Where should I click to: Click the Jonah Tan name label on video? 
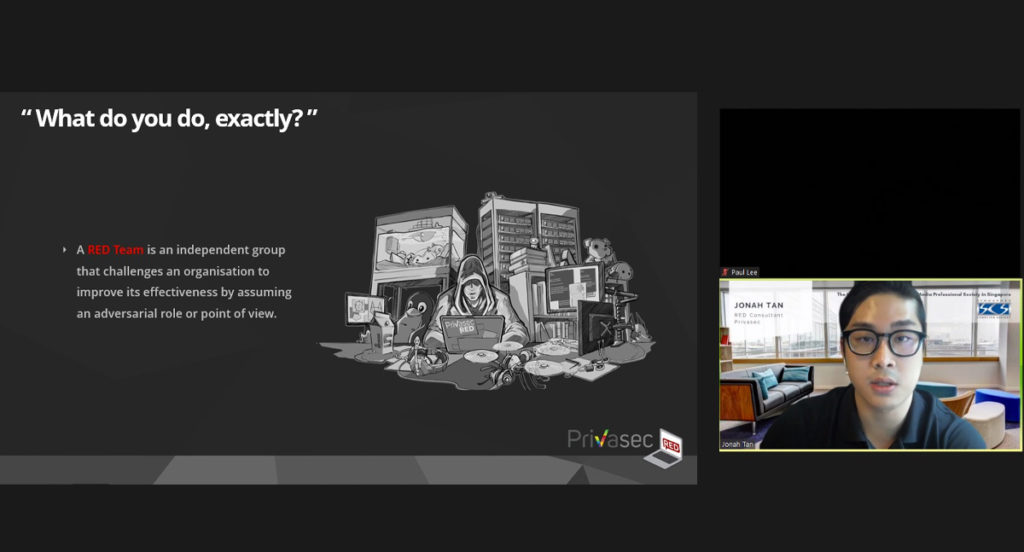pyautogui.click(x=737, y=444)
